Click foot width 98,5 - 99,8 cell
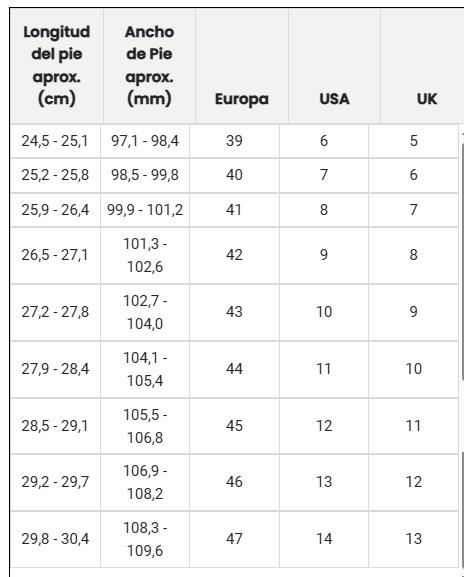The width and height of the screenshot is (464, 577). click(x=145, y=175)
